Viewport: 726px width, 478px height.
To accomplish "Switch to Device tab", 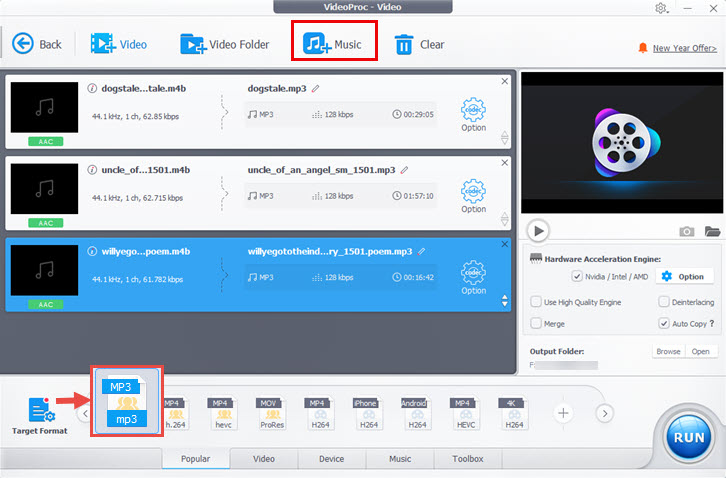I will [x=332, y=459].
